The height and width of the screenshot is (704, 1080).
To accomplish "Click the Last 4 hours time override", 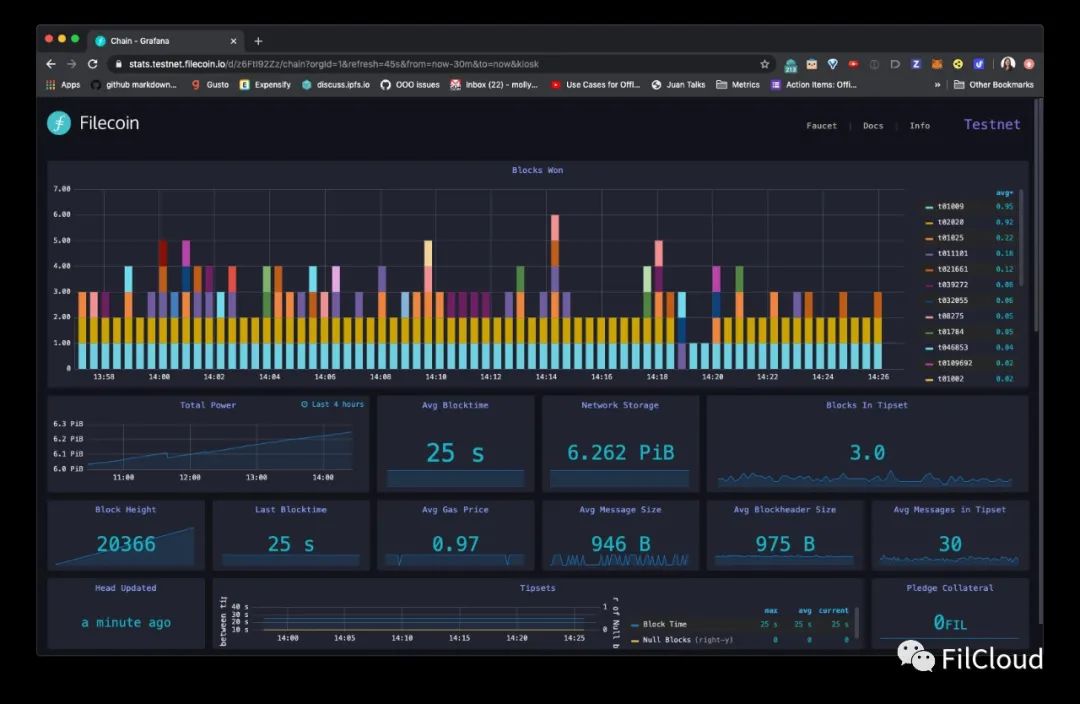I will tap(332, 404).
